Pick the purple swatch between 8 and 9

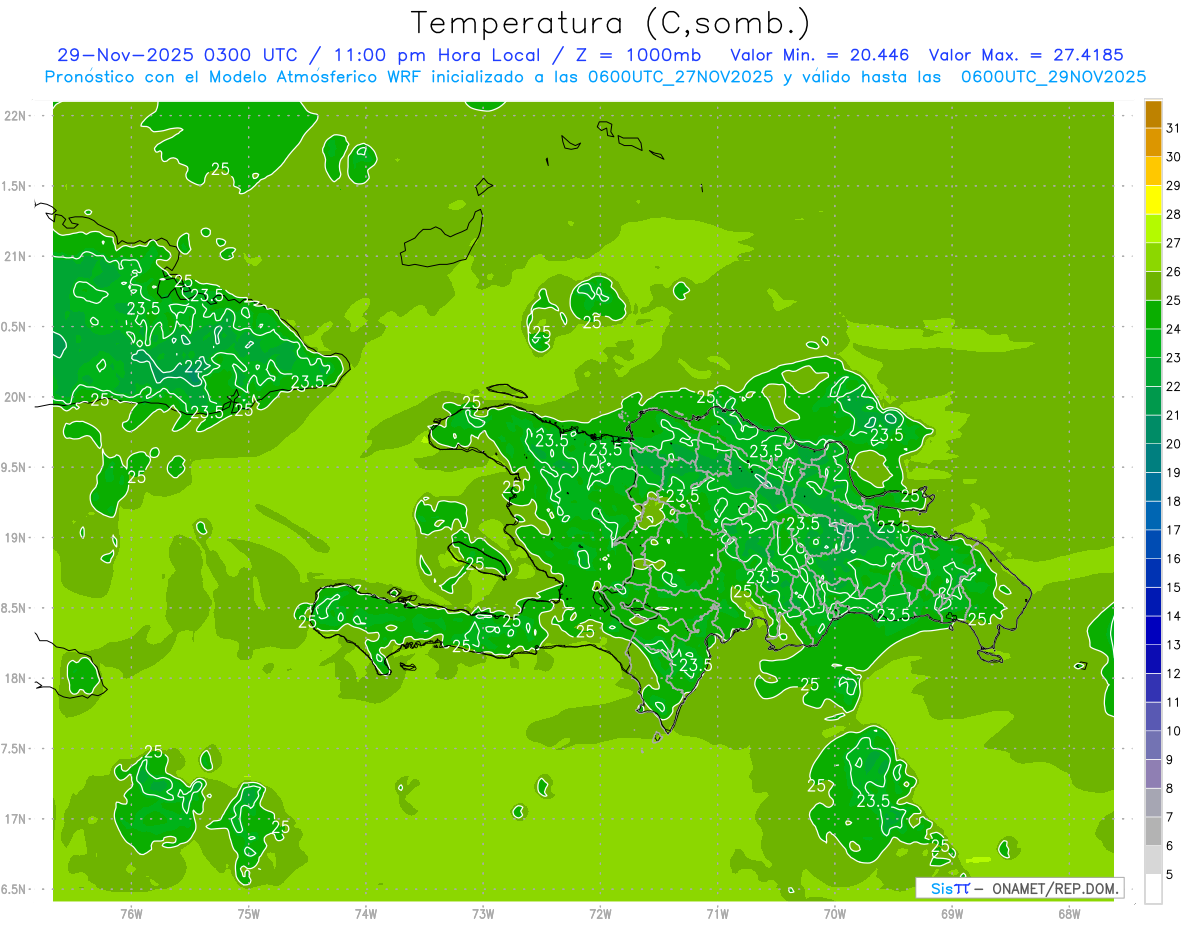(x=1153, y=774)
